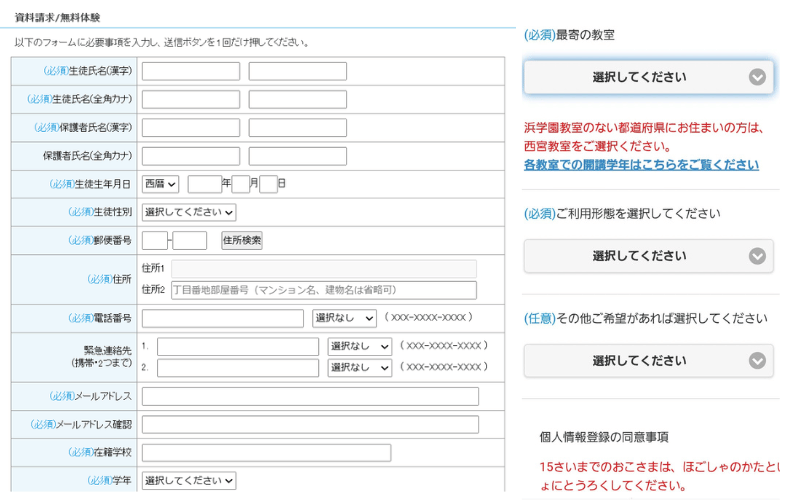Click emergency contact number 2 field
Image resolution: width=800 pixels, height=500 pixels.
pos(238,368)
